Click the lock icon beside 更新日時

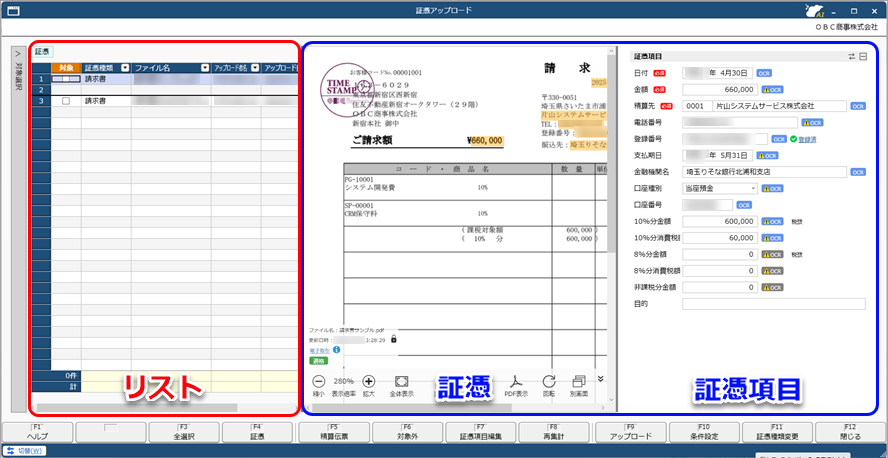[394, 340]
